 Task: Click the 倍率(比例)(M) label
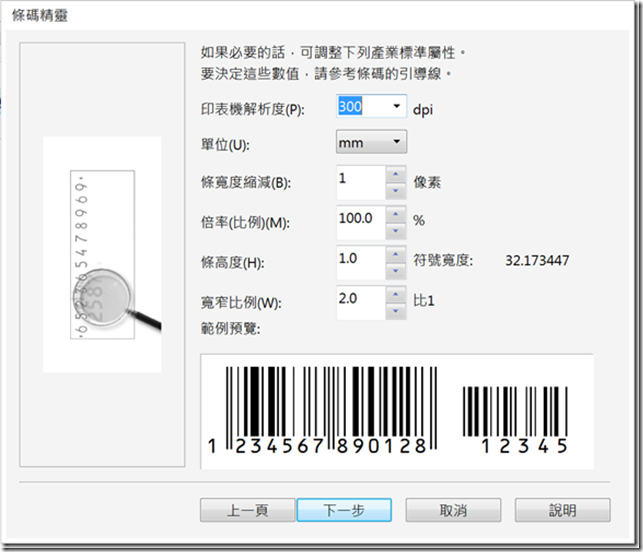click(x=245, y=222)
